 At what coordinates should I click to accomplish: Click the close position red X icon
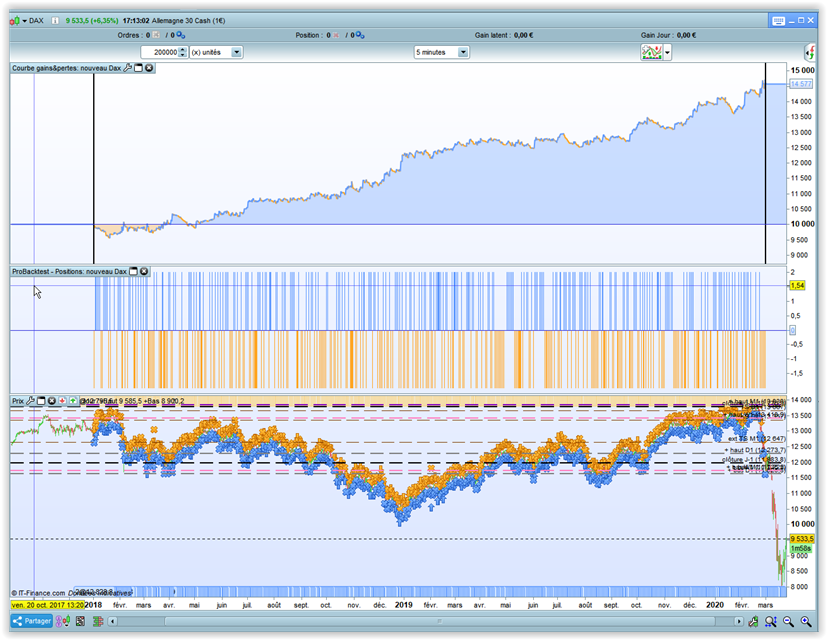[x=335, y=35]
